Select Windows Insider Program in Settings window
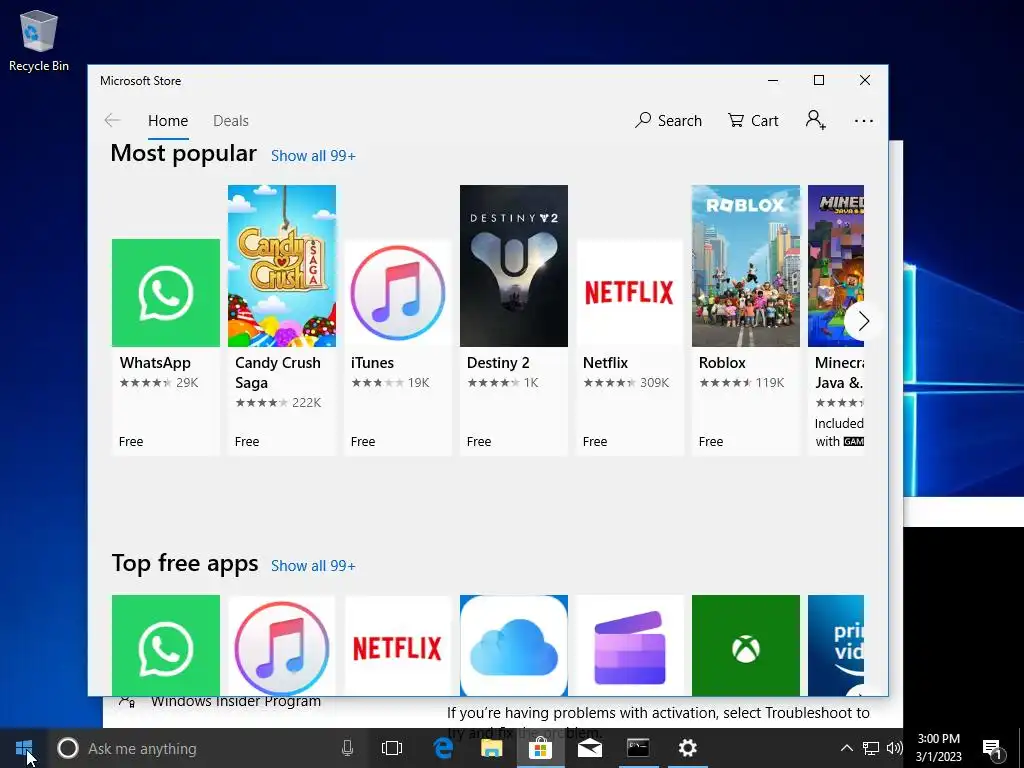The image size is (1024, 768). (236, 701)
